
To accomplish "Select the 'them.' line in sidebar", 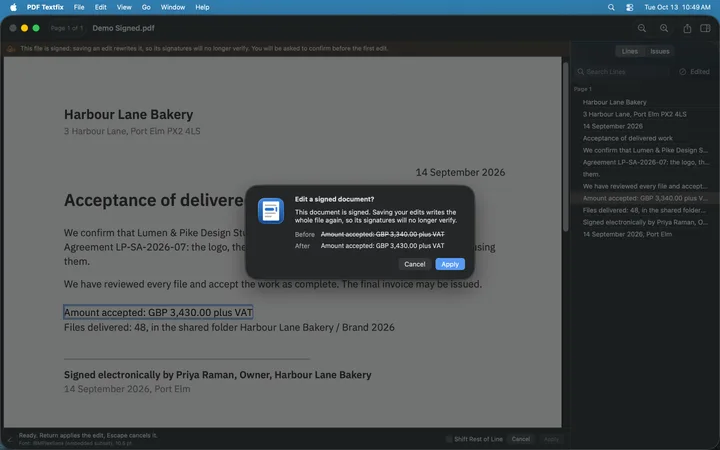I will 644,174.
